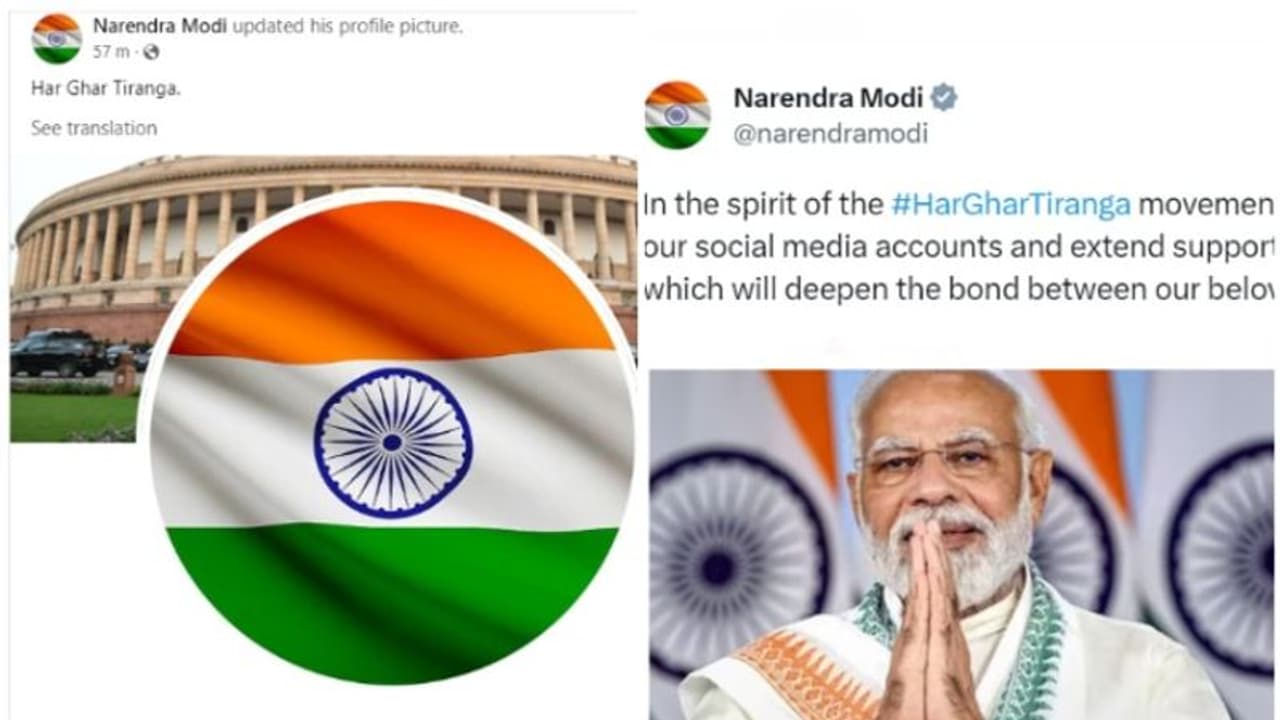
Task: Click the globe public-privacy icon
Action: [151, 52]
